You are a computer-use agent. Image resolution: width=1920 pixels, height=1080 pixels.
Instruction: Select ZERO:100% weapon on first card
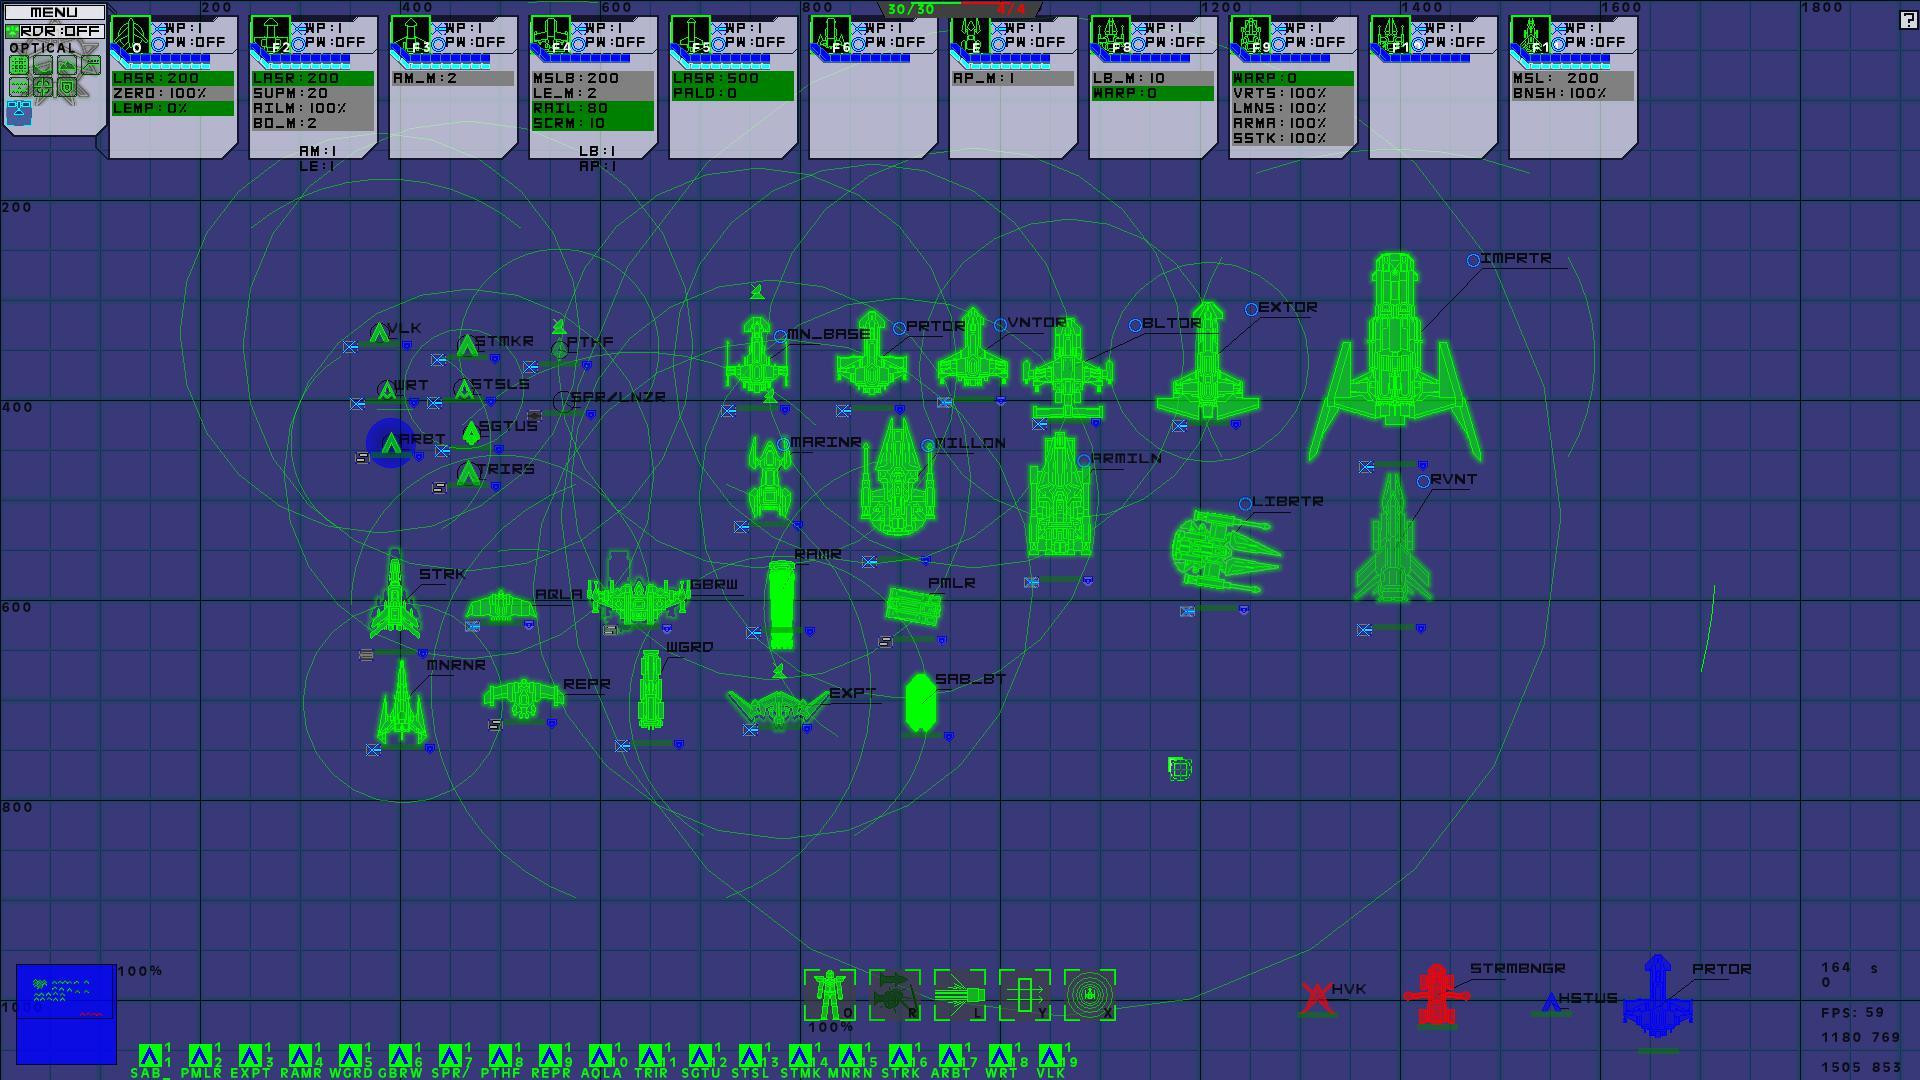click(x=173, y=93)
